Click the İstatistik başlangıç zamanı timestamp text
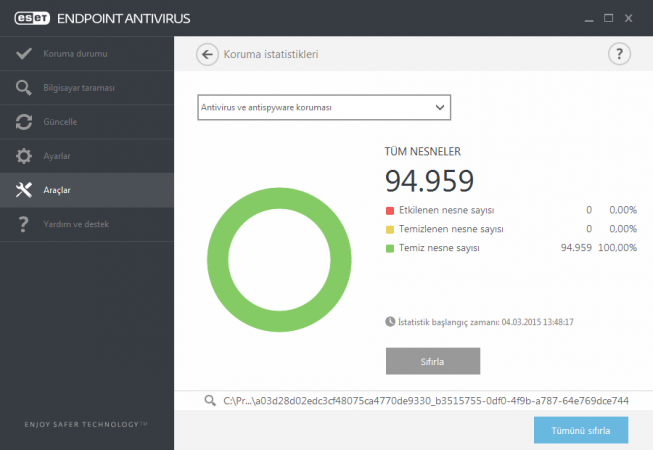Screen dimensions: 653x450 coord(486,322)
